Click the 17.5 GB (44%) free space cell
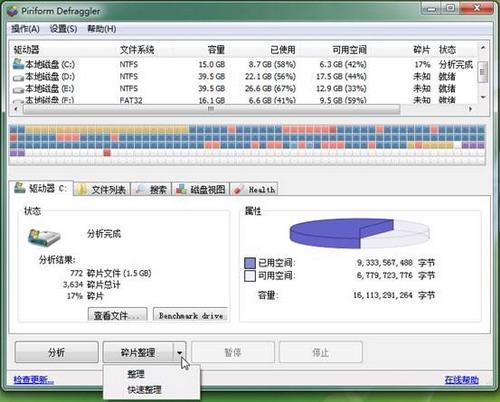500x402 pixels. coord(341,77)
